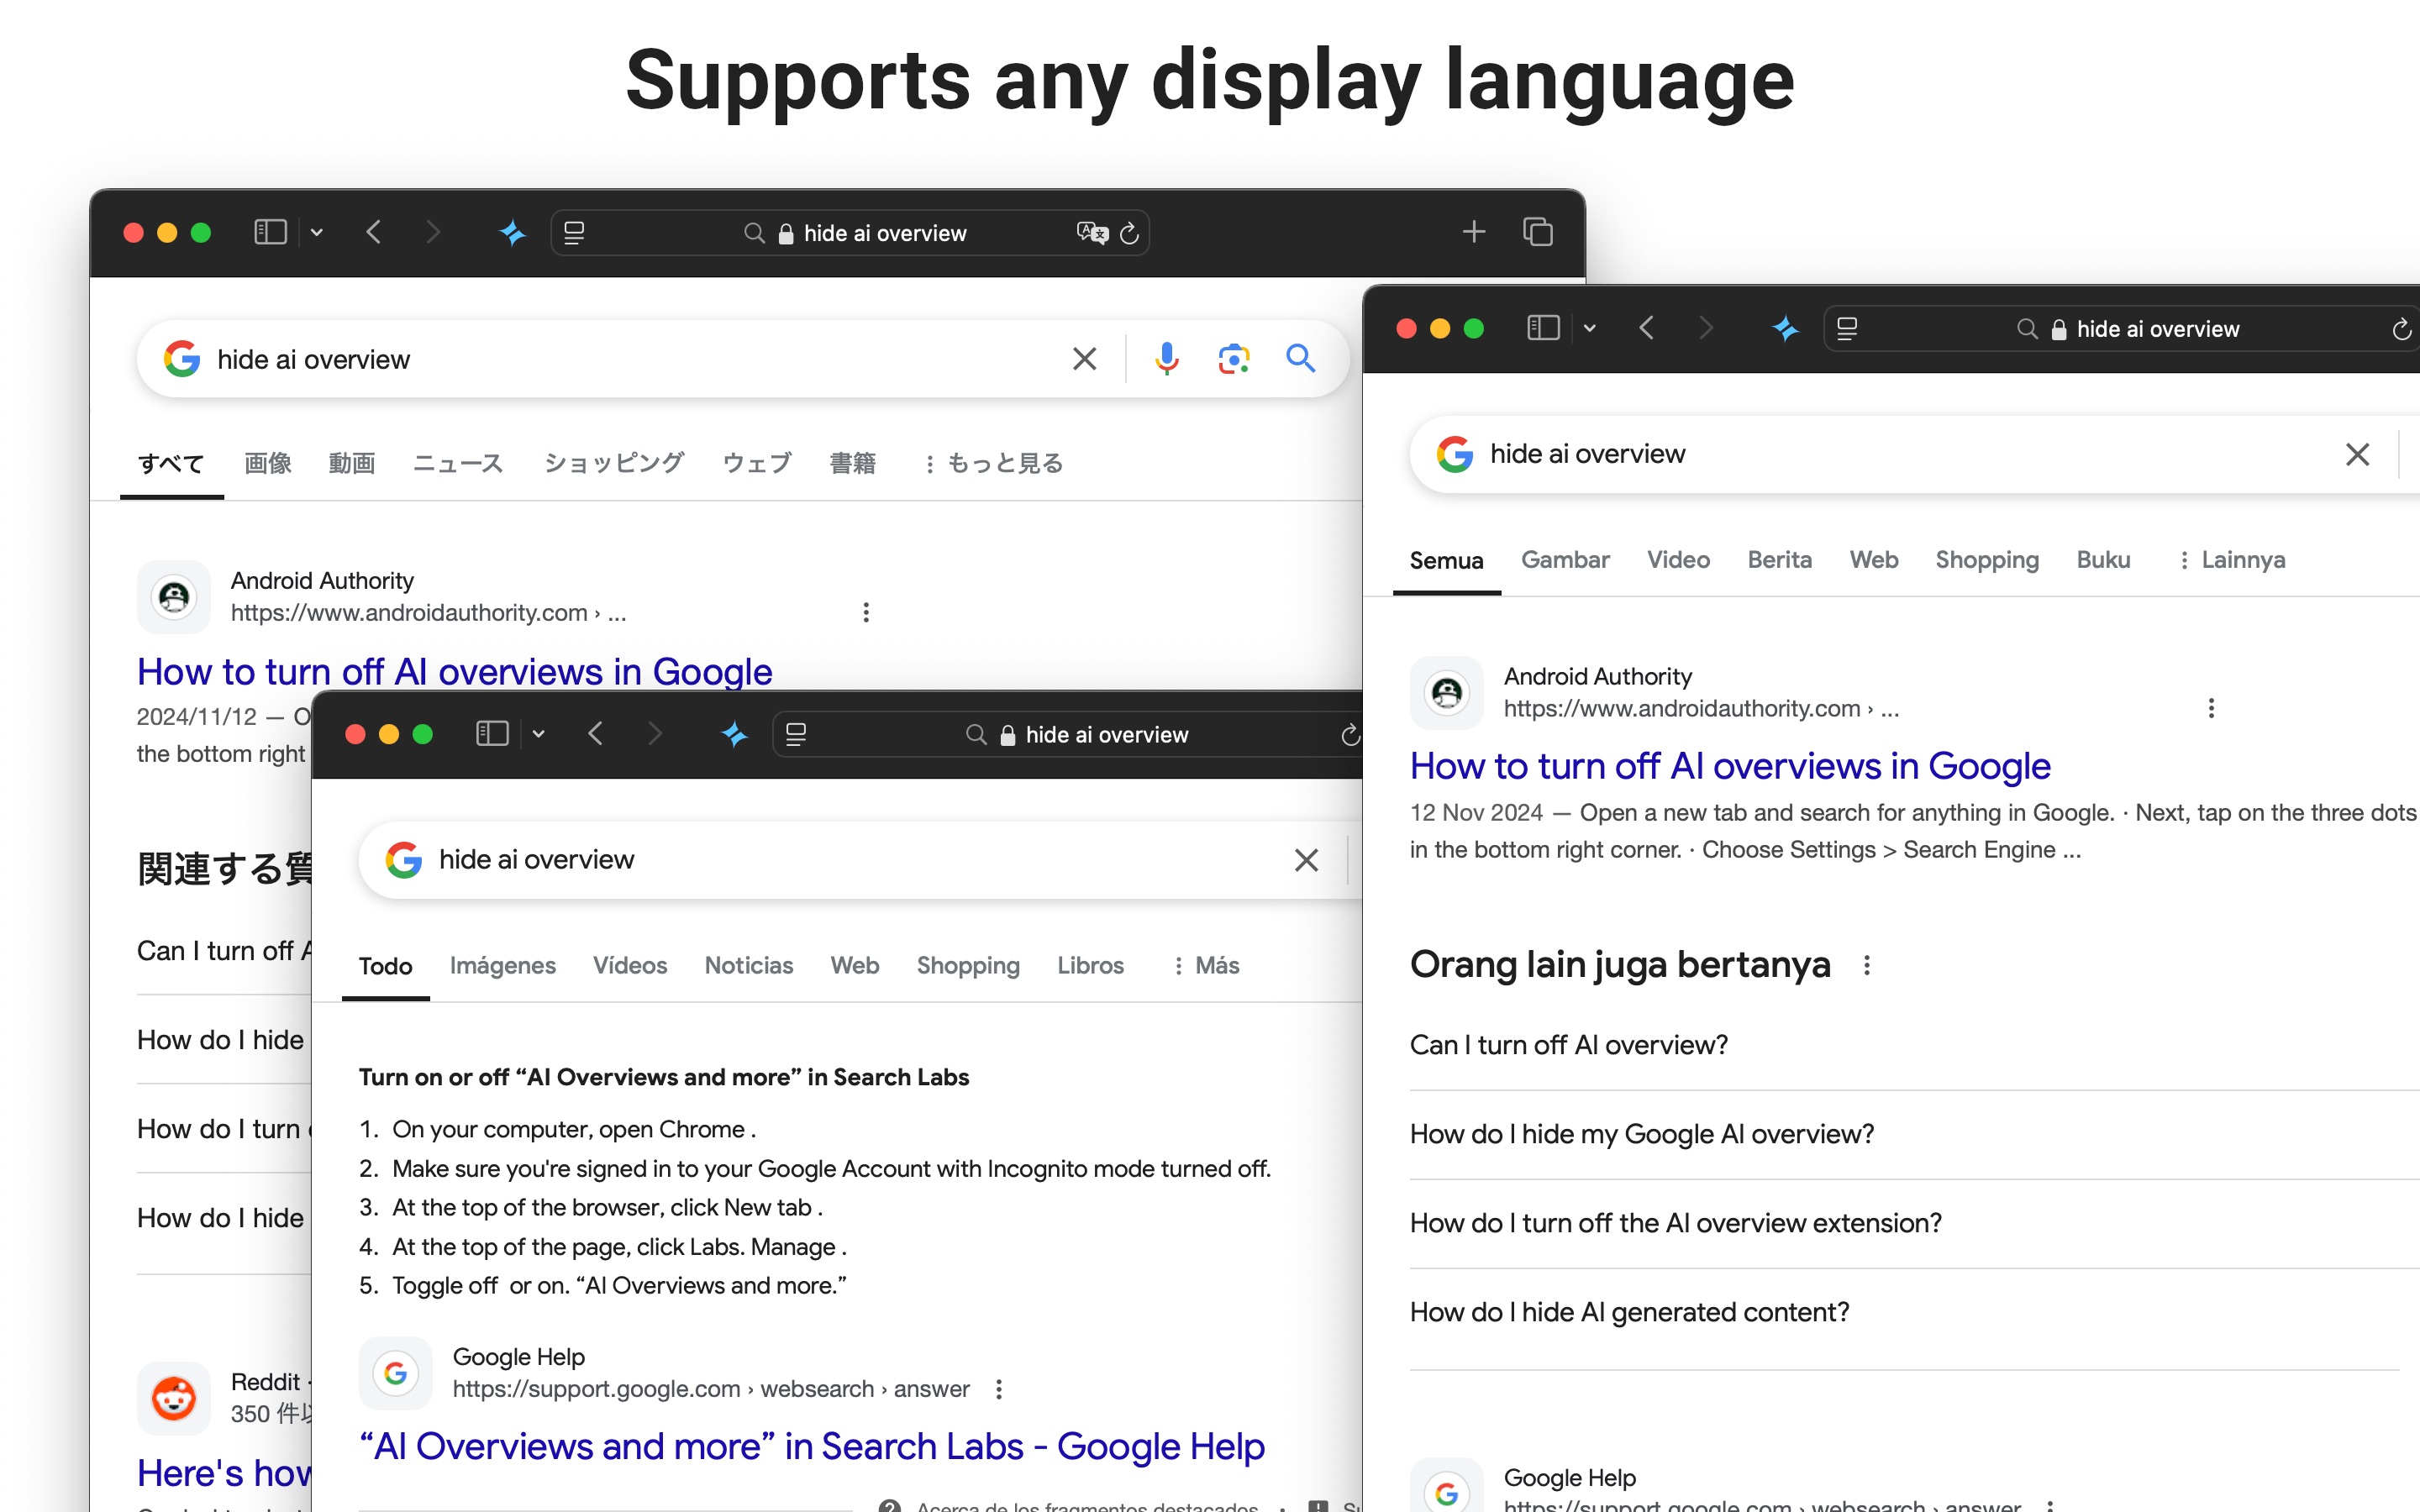The image size is (2420, 1512).
Task: Switch to Imágenes tab
Action: pos(502,965)
